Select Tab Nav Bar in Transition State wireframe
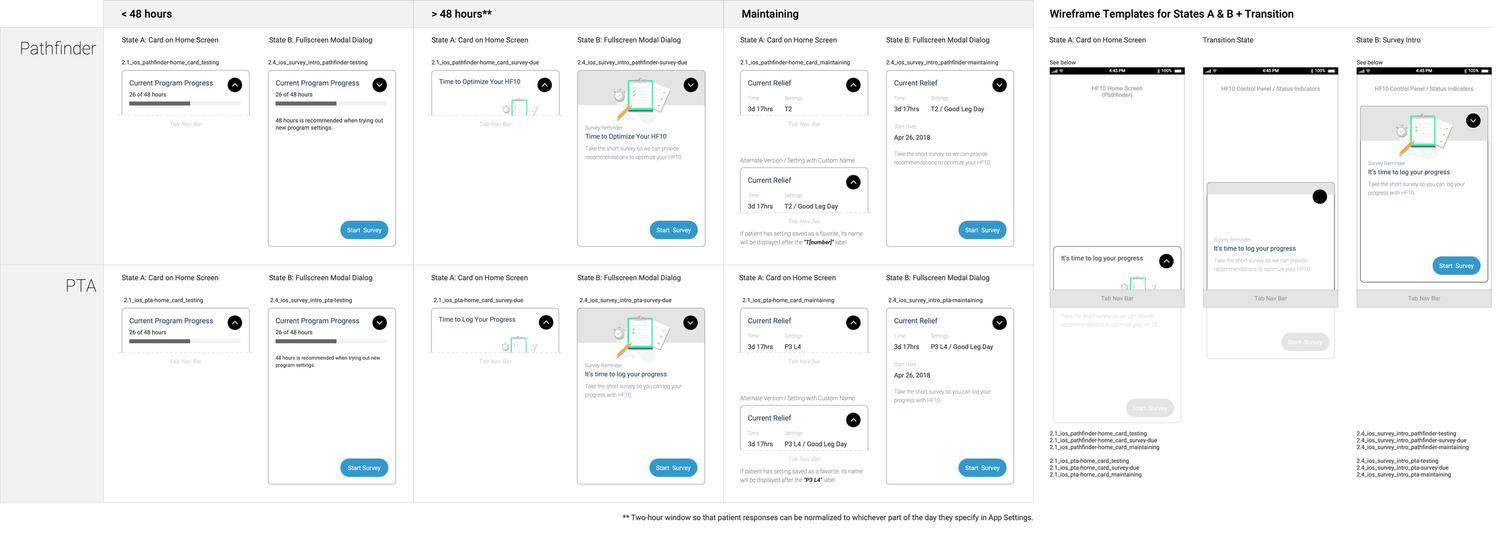 [1270, 298]
